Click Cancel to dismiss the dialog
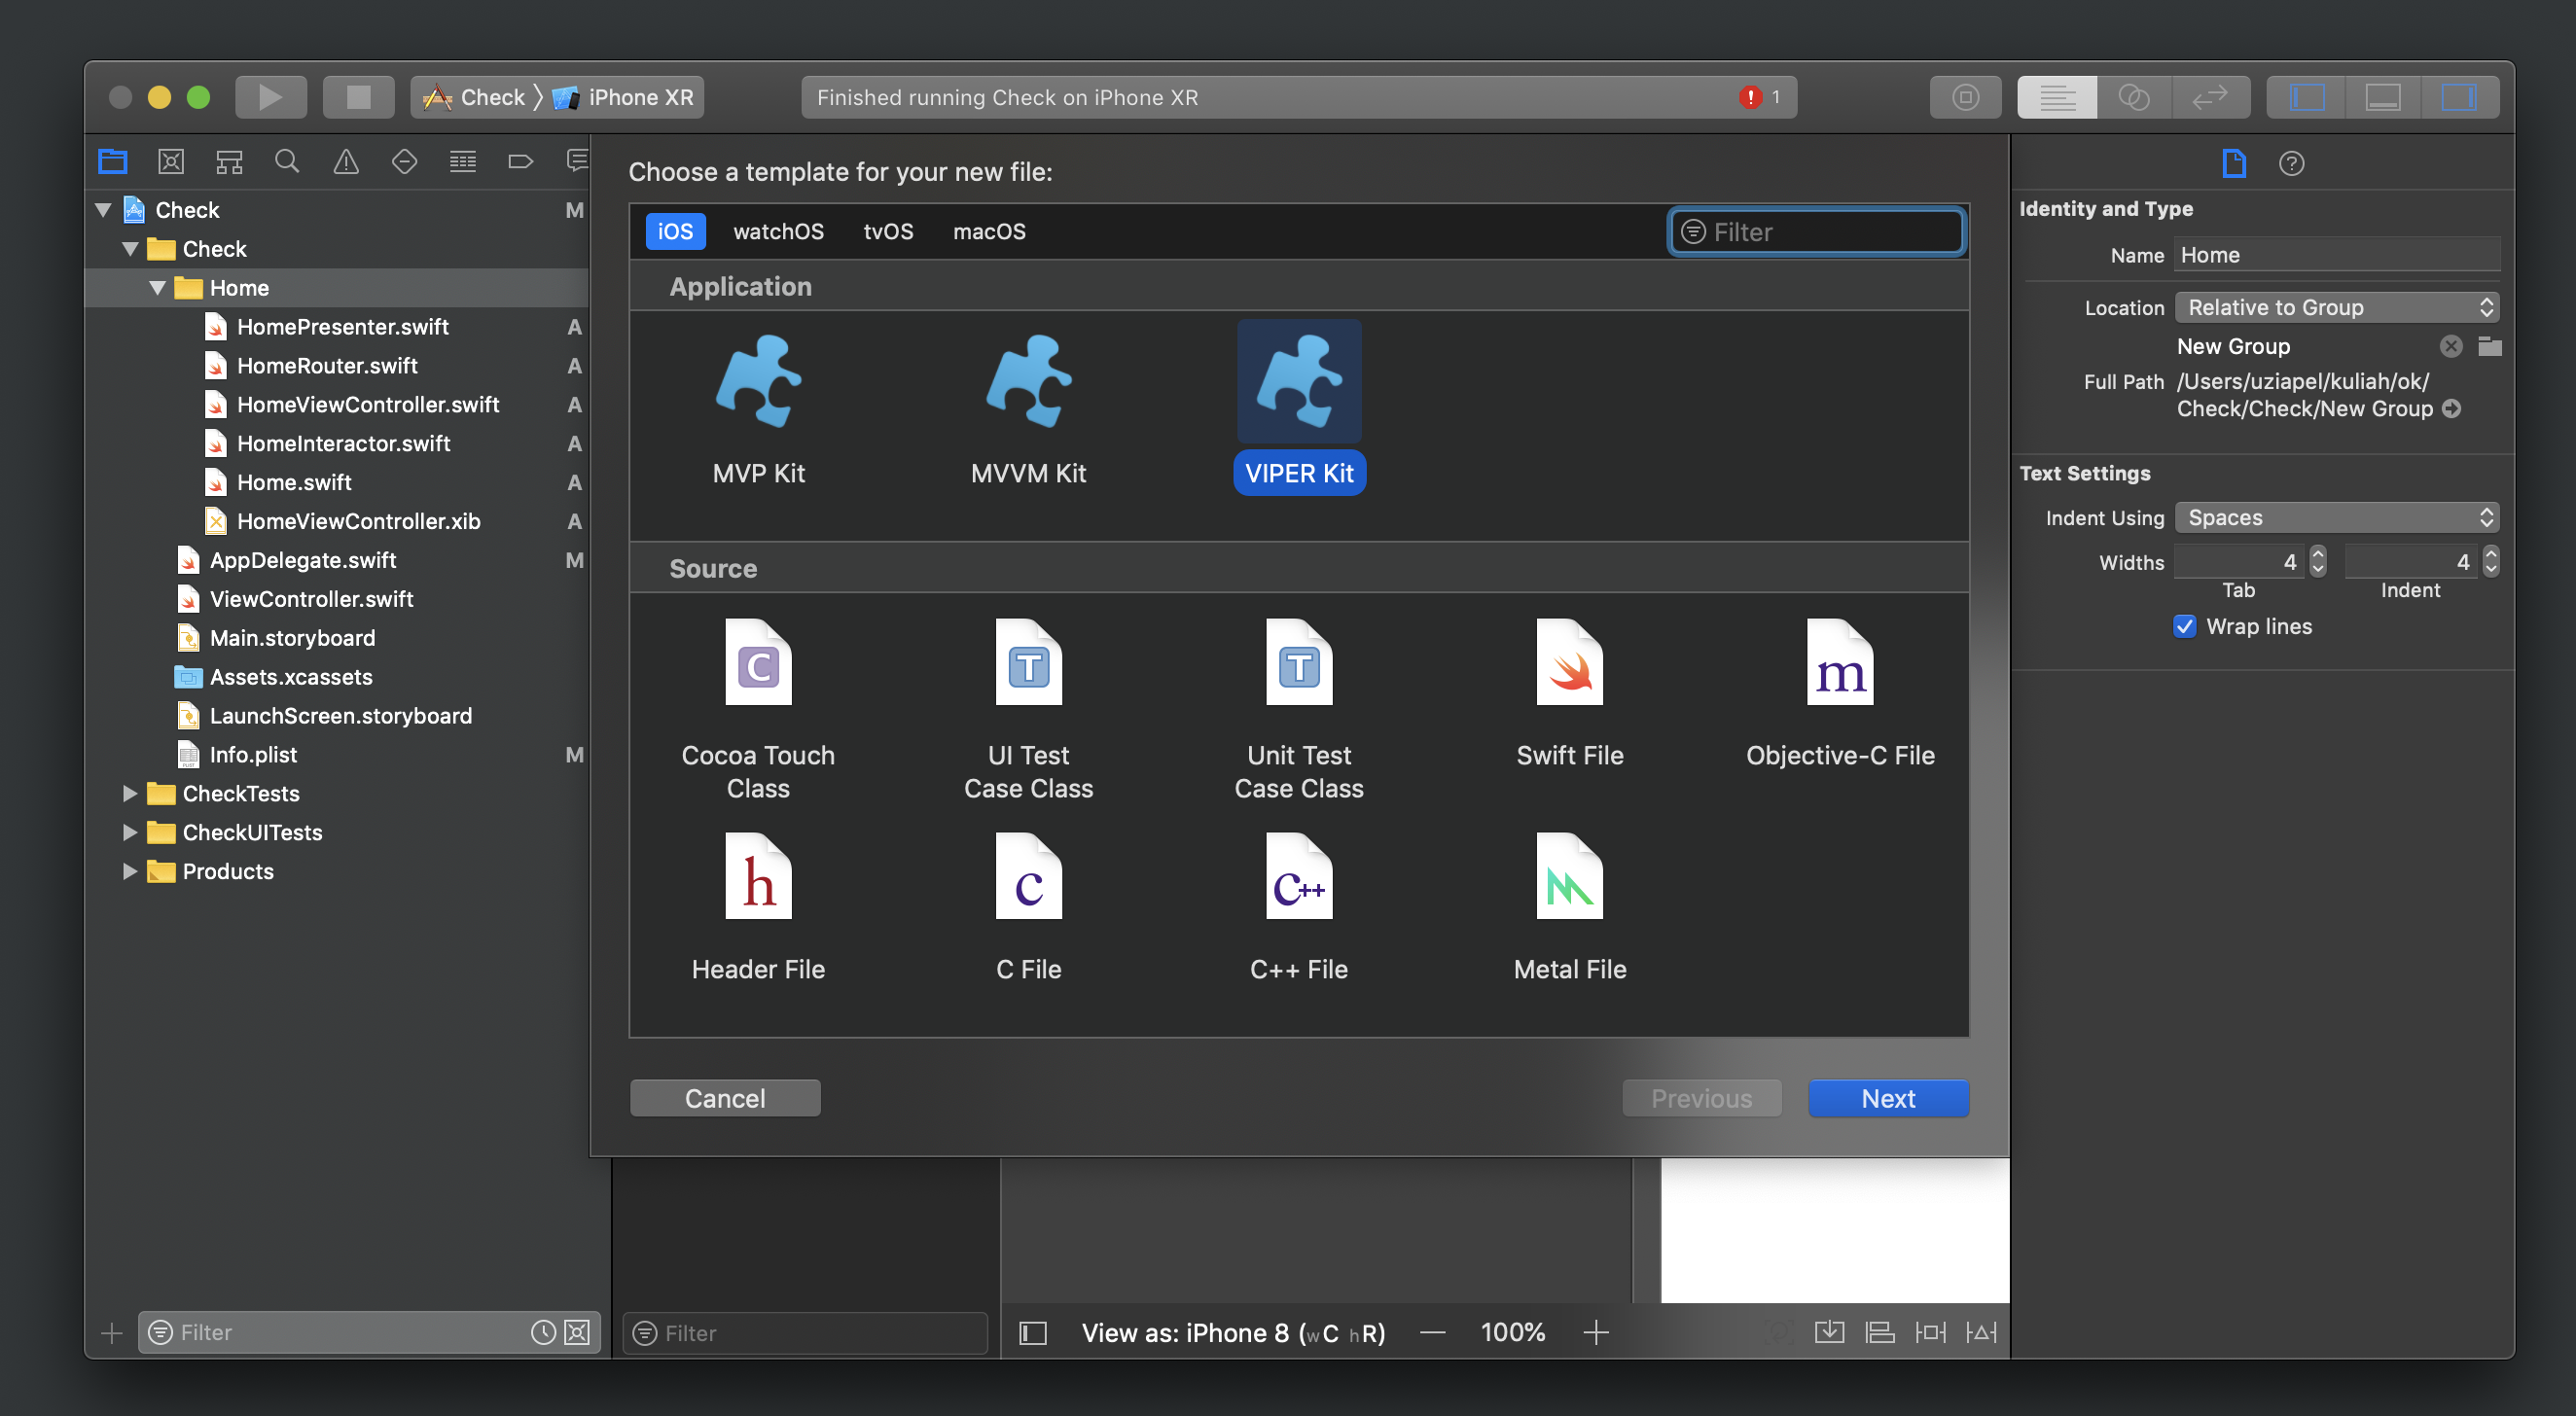This screenshot has width=2576, height=1416. [x=724, y=1097]
